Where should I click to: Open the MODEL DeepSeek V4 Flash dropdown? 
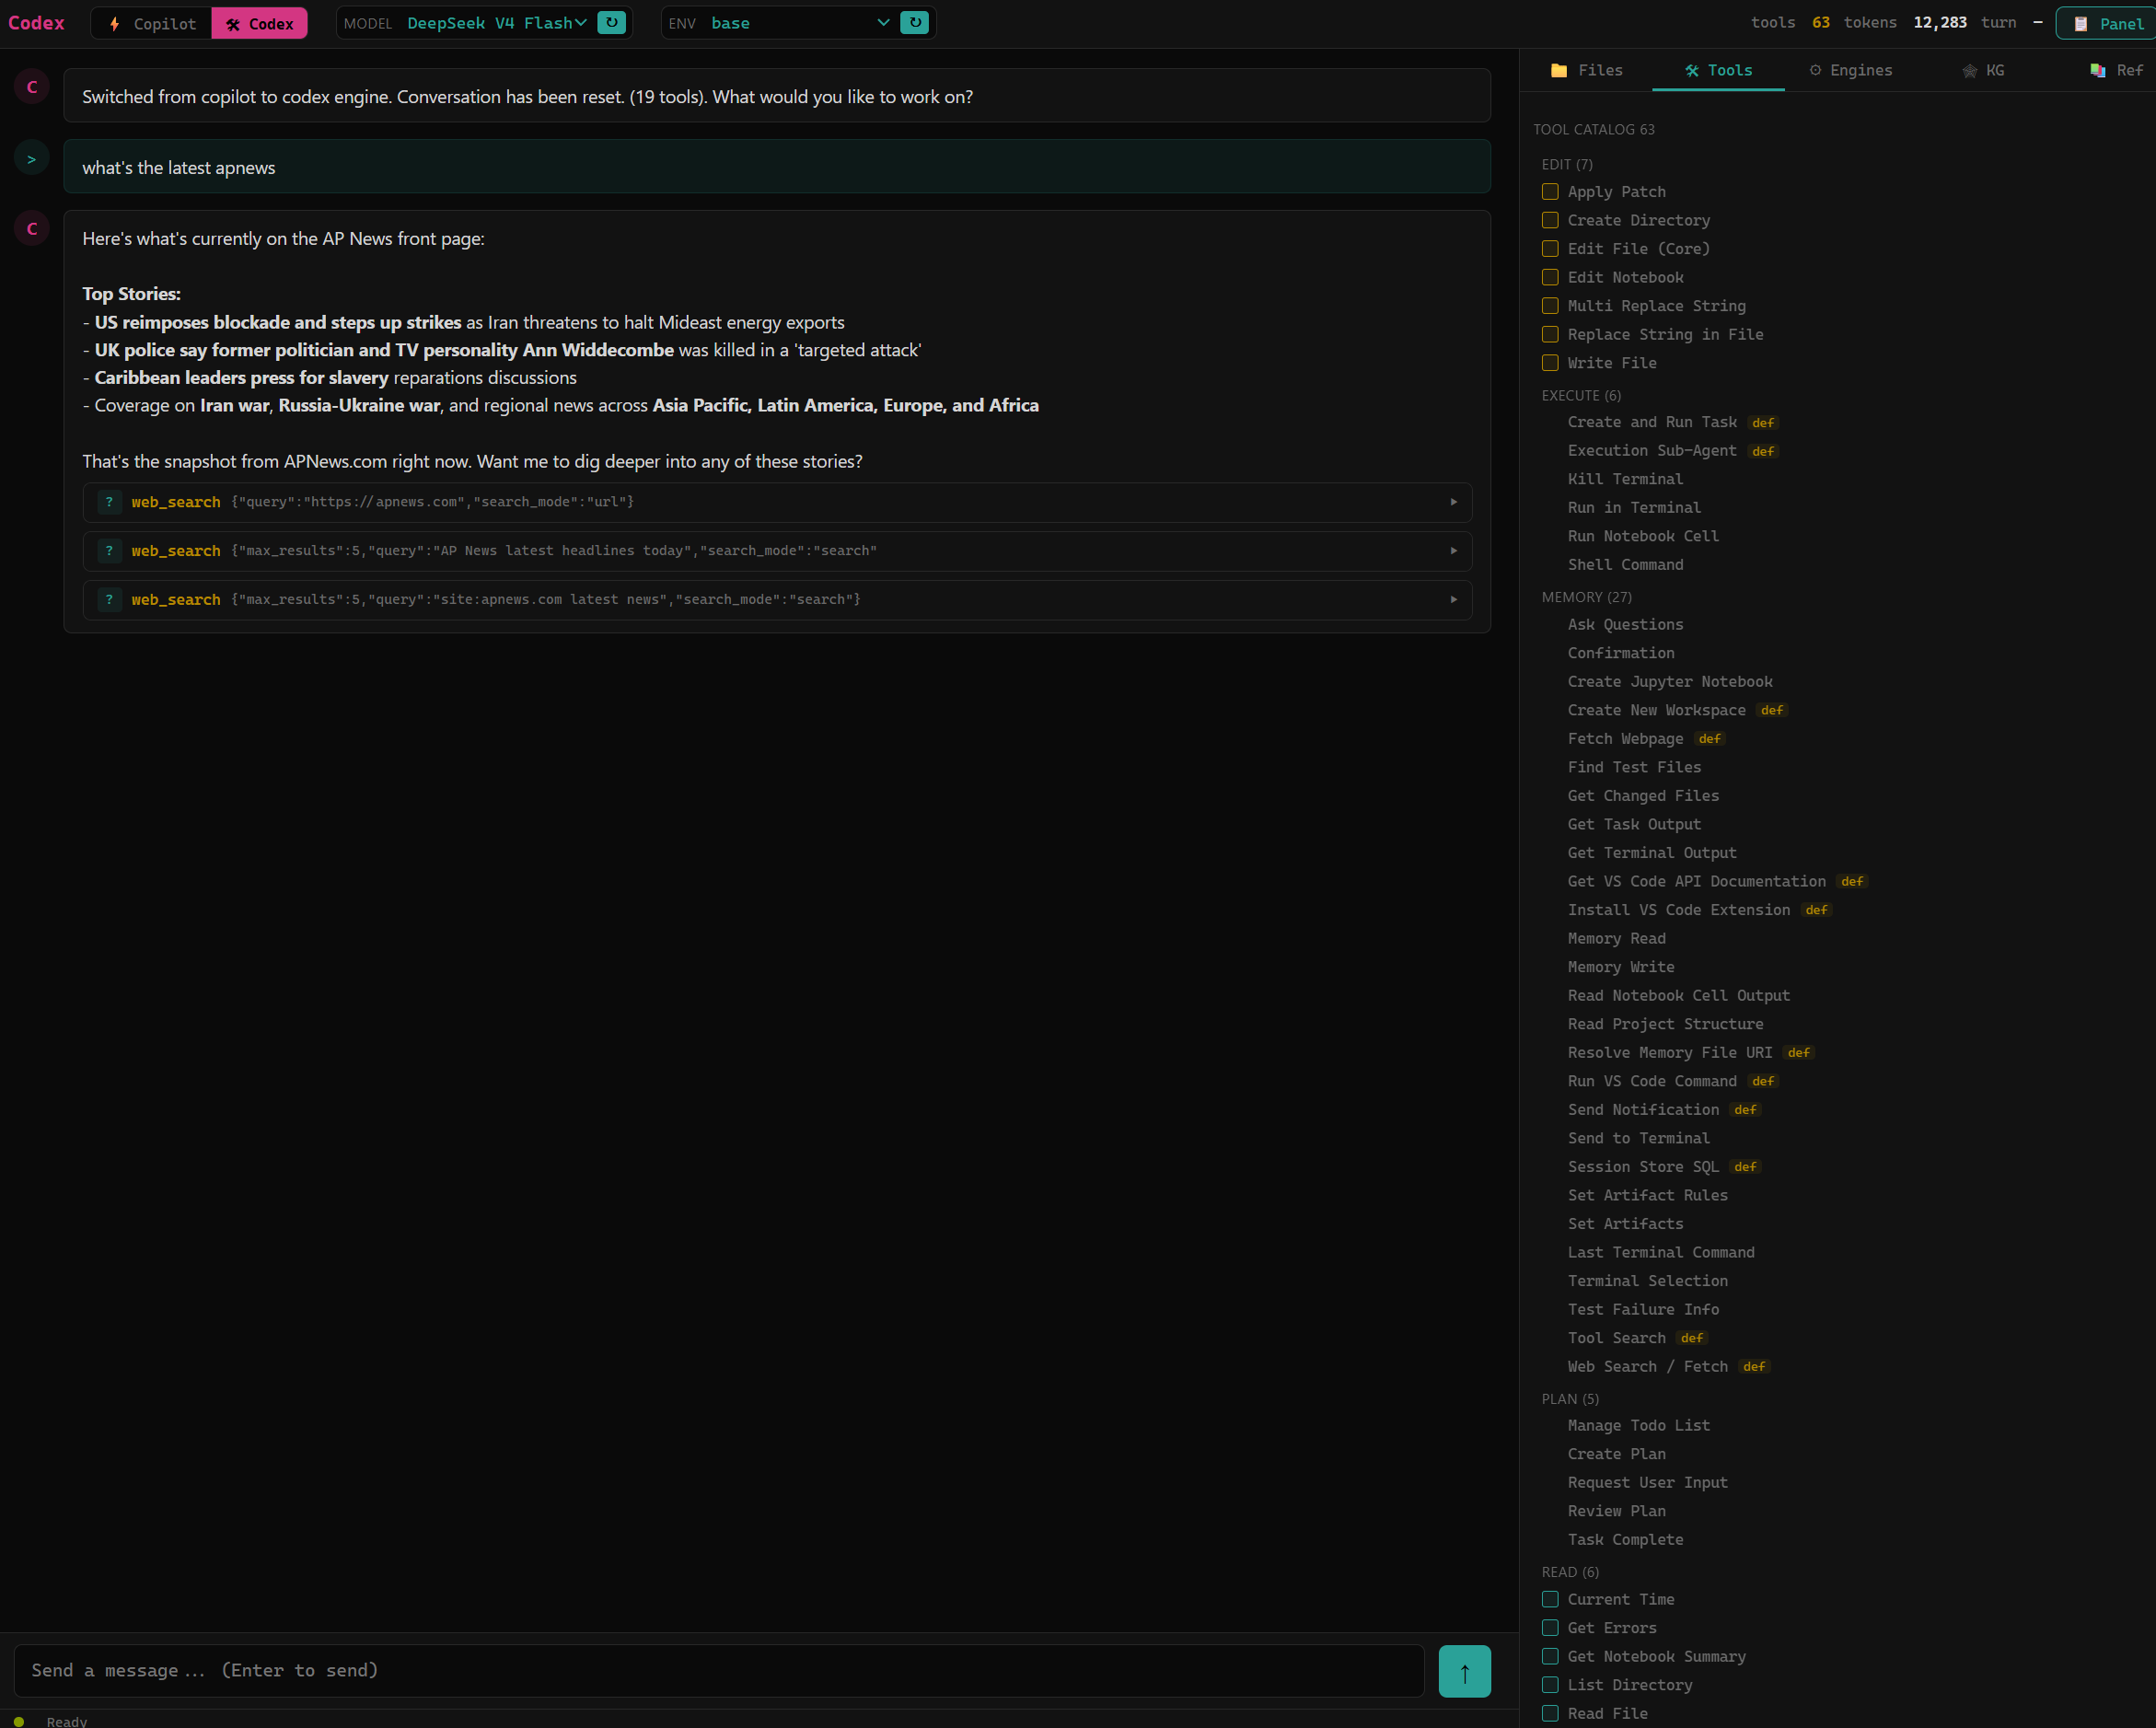point(496,23)
